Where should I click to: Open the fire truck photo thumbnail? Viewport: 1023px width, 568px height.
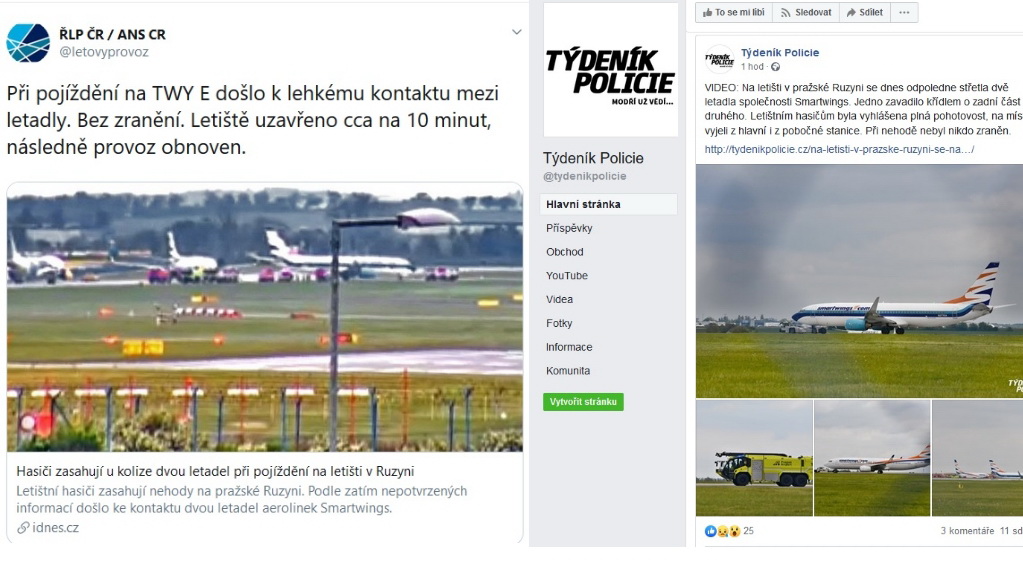point(754,458)
